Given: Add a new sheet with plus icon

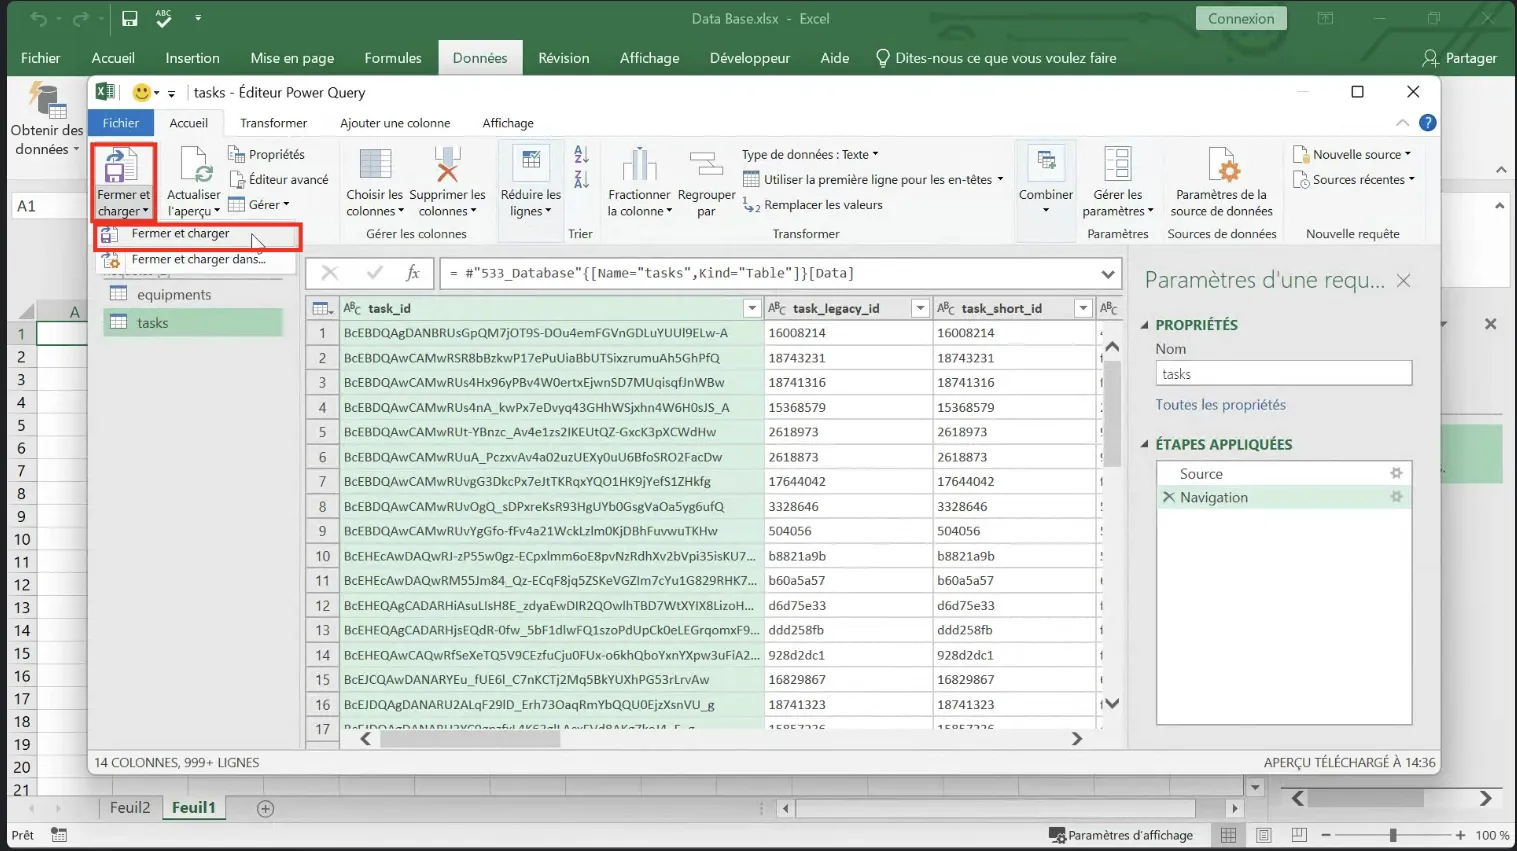Looking at the screenshot, I should pos(265,808).
